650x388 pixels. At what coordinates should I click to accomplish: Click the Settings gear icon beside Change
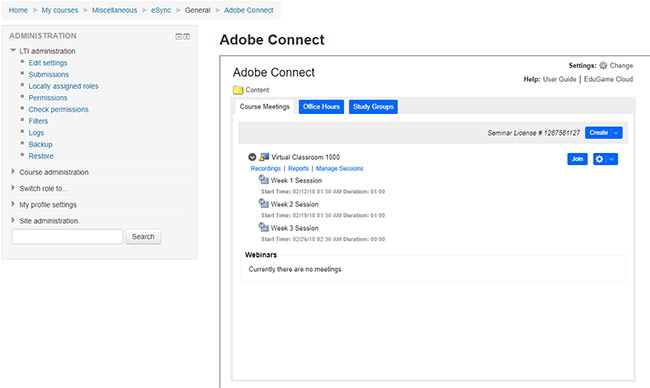click(x=603, y=65)
